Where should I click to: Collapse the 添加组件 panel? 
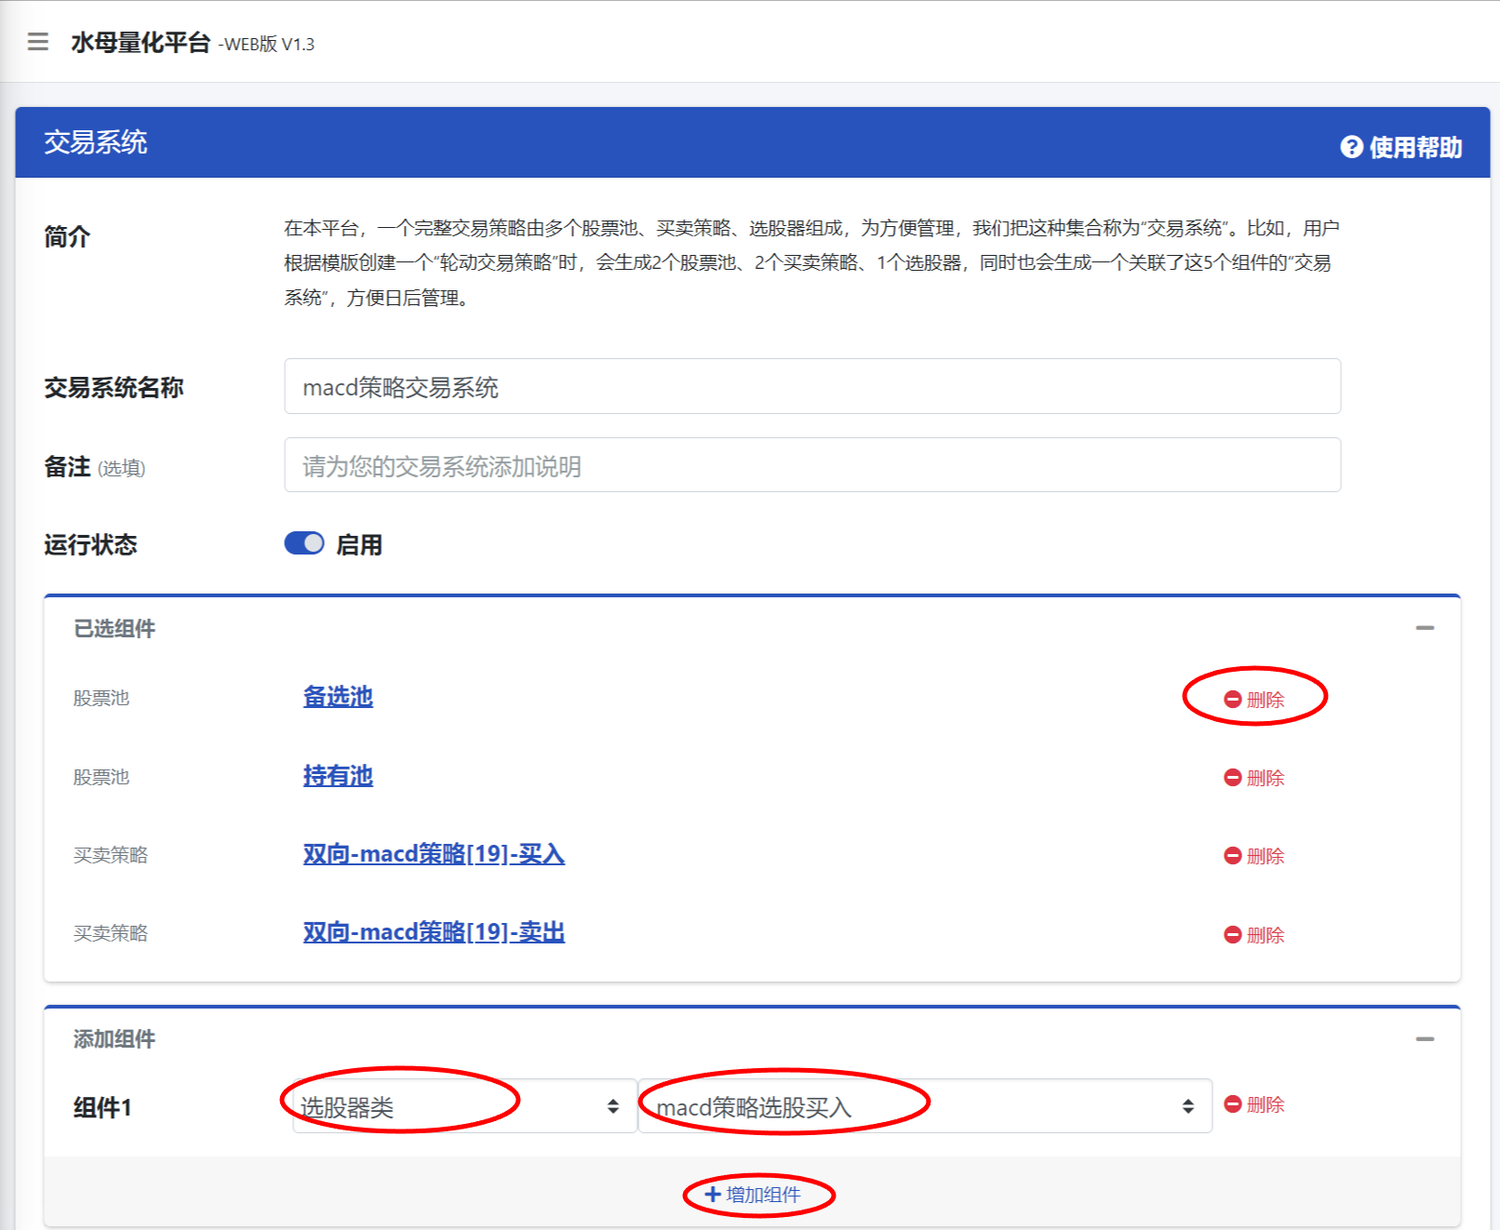(1425, 1039)
